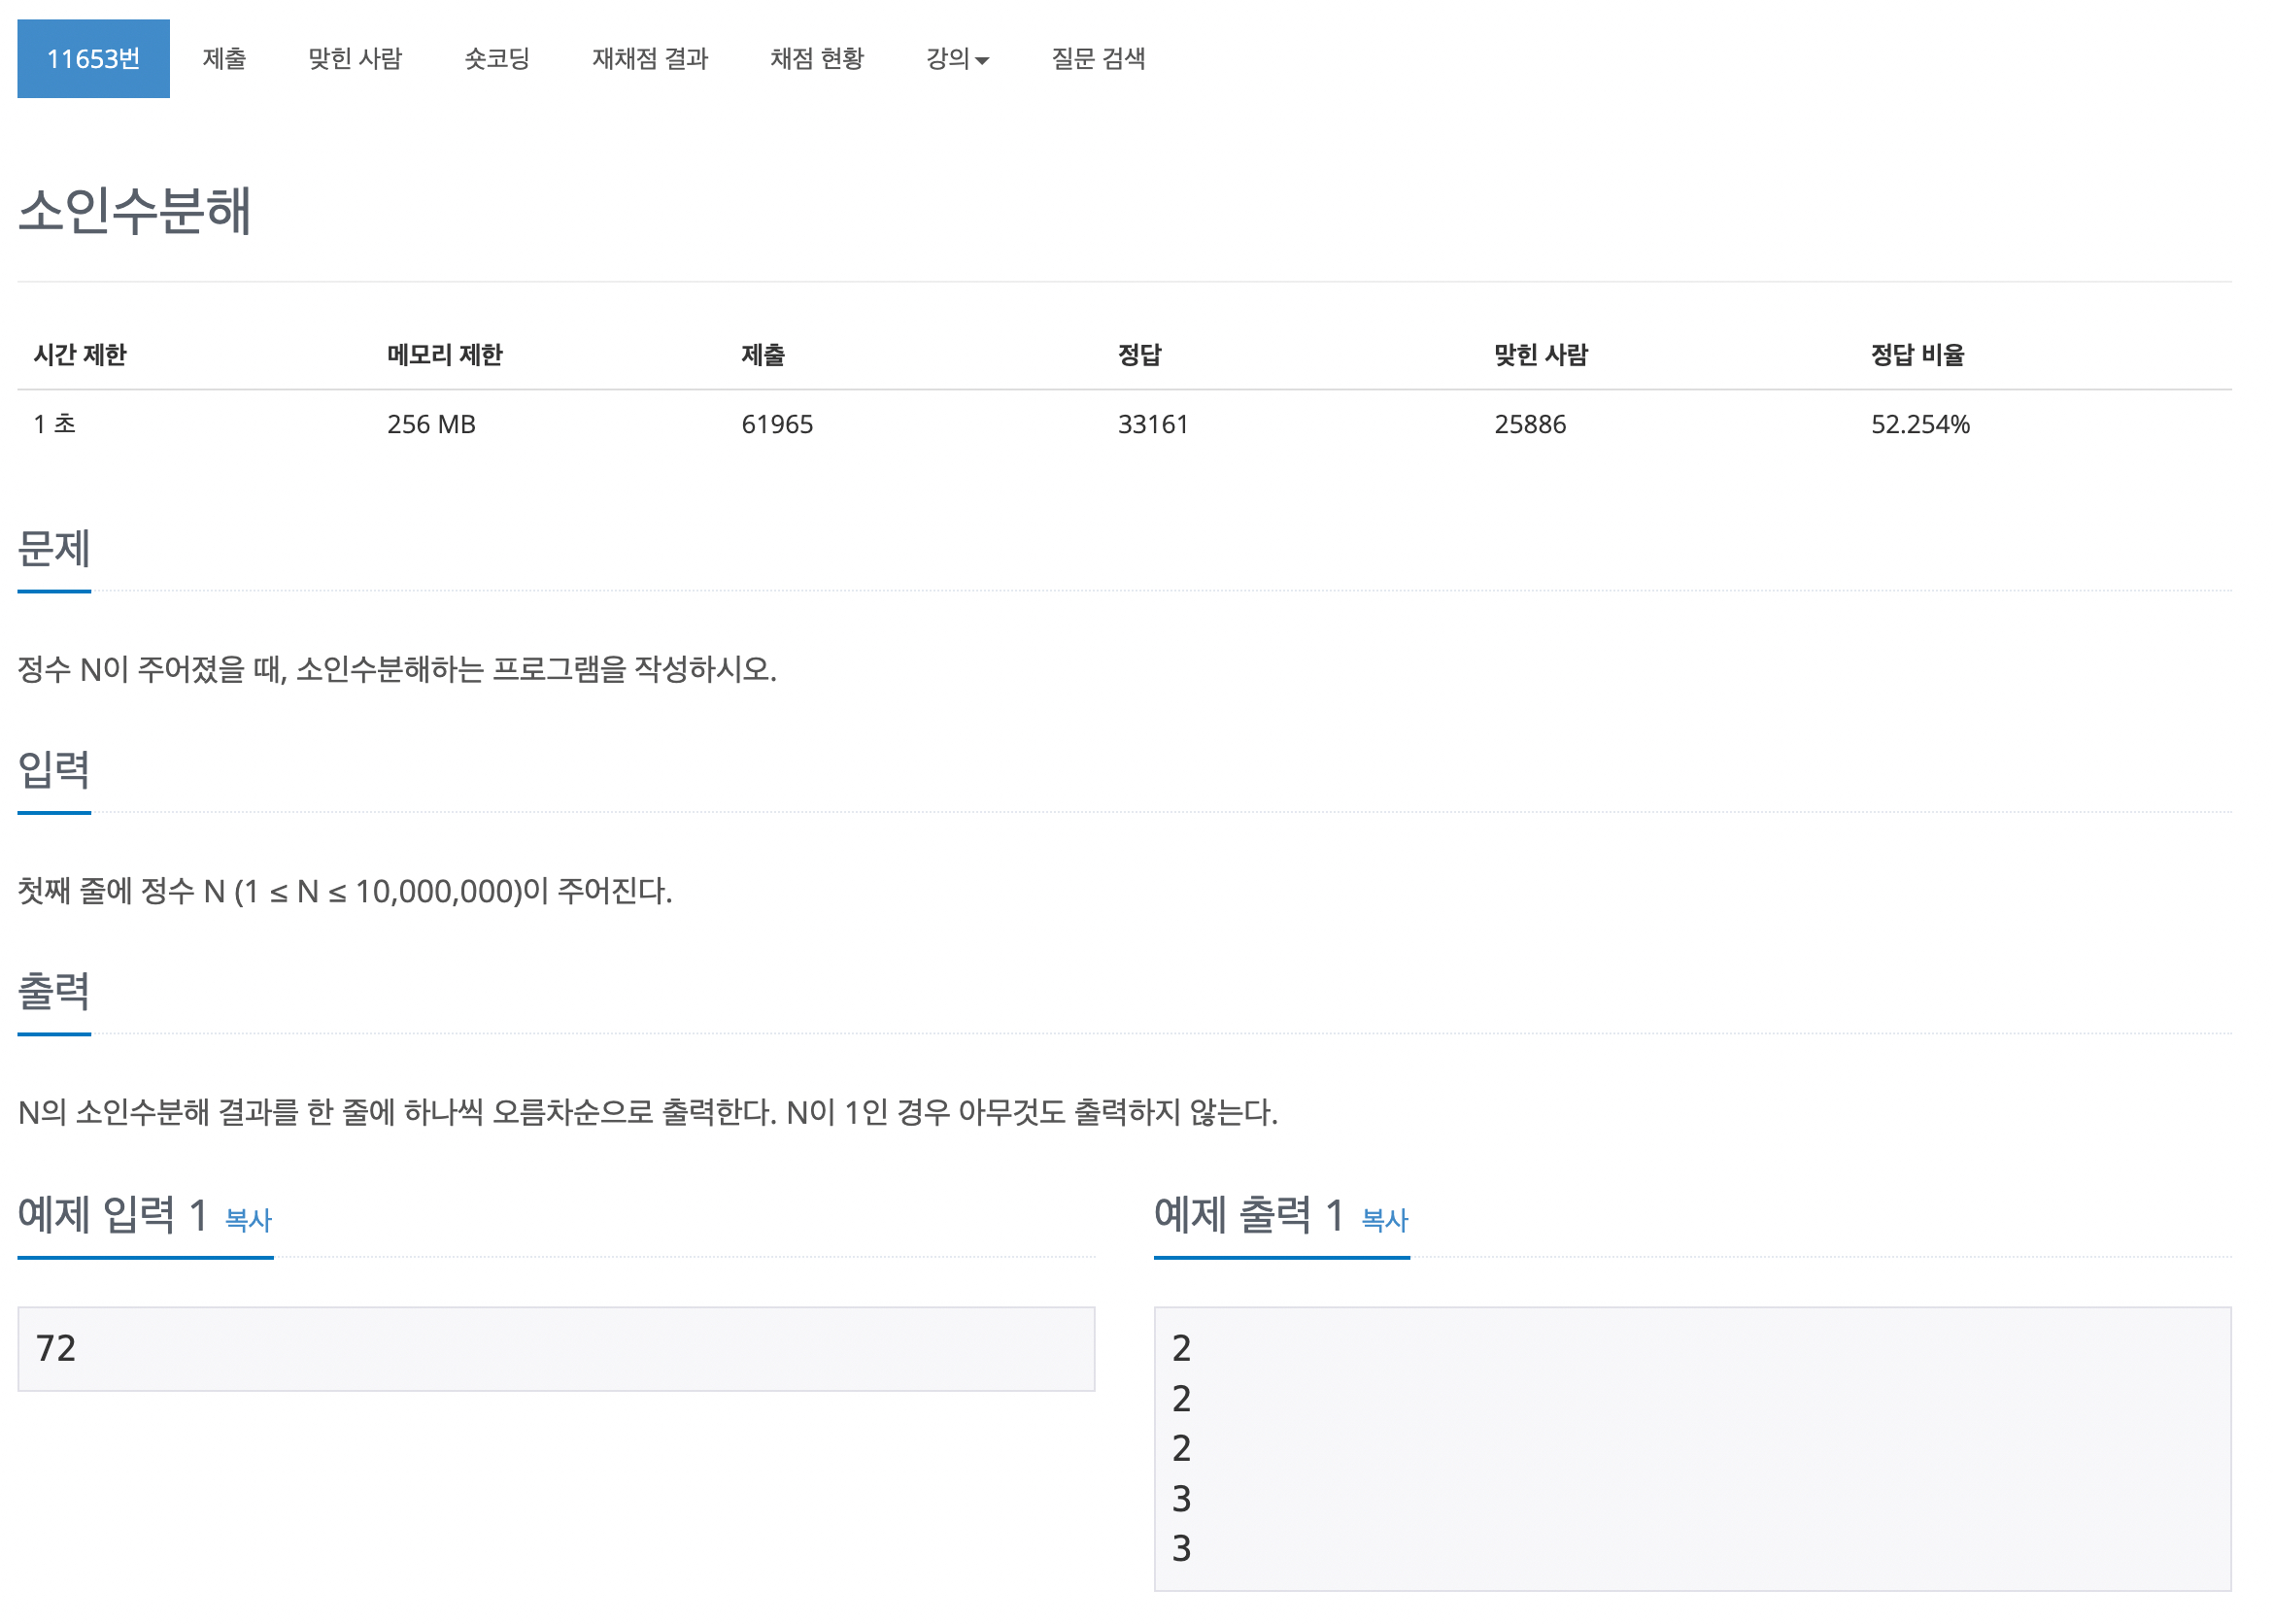This screenshot has height=1624, width=2273.
Task: View the 재채점 결과 tab
Action: [650, 59]
